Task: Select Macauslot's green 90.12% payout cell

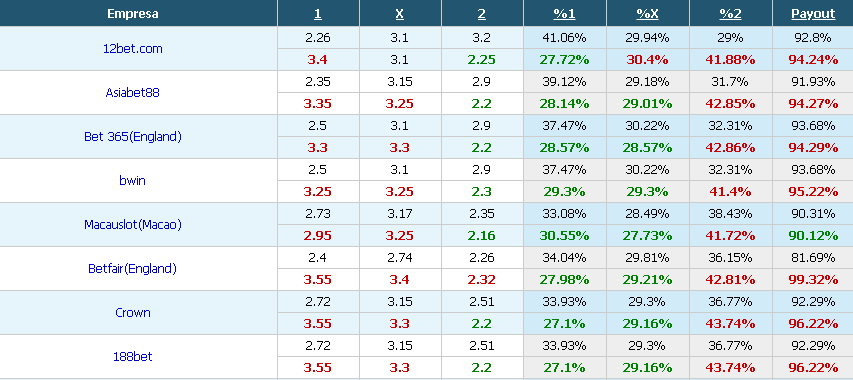Action: [x=813, y=235]
